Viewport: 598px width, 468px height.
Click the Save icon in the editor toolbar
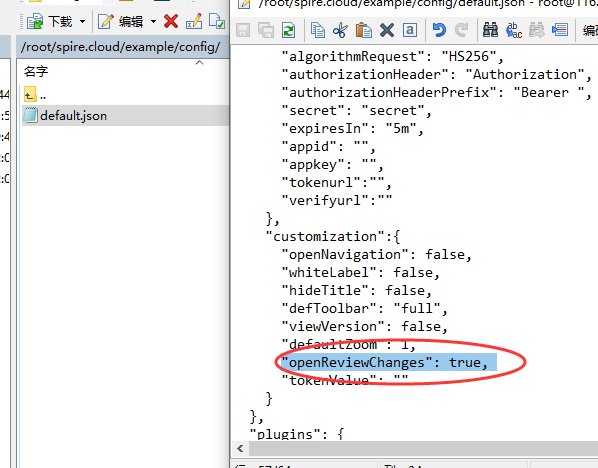tap(243, 30)
